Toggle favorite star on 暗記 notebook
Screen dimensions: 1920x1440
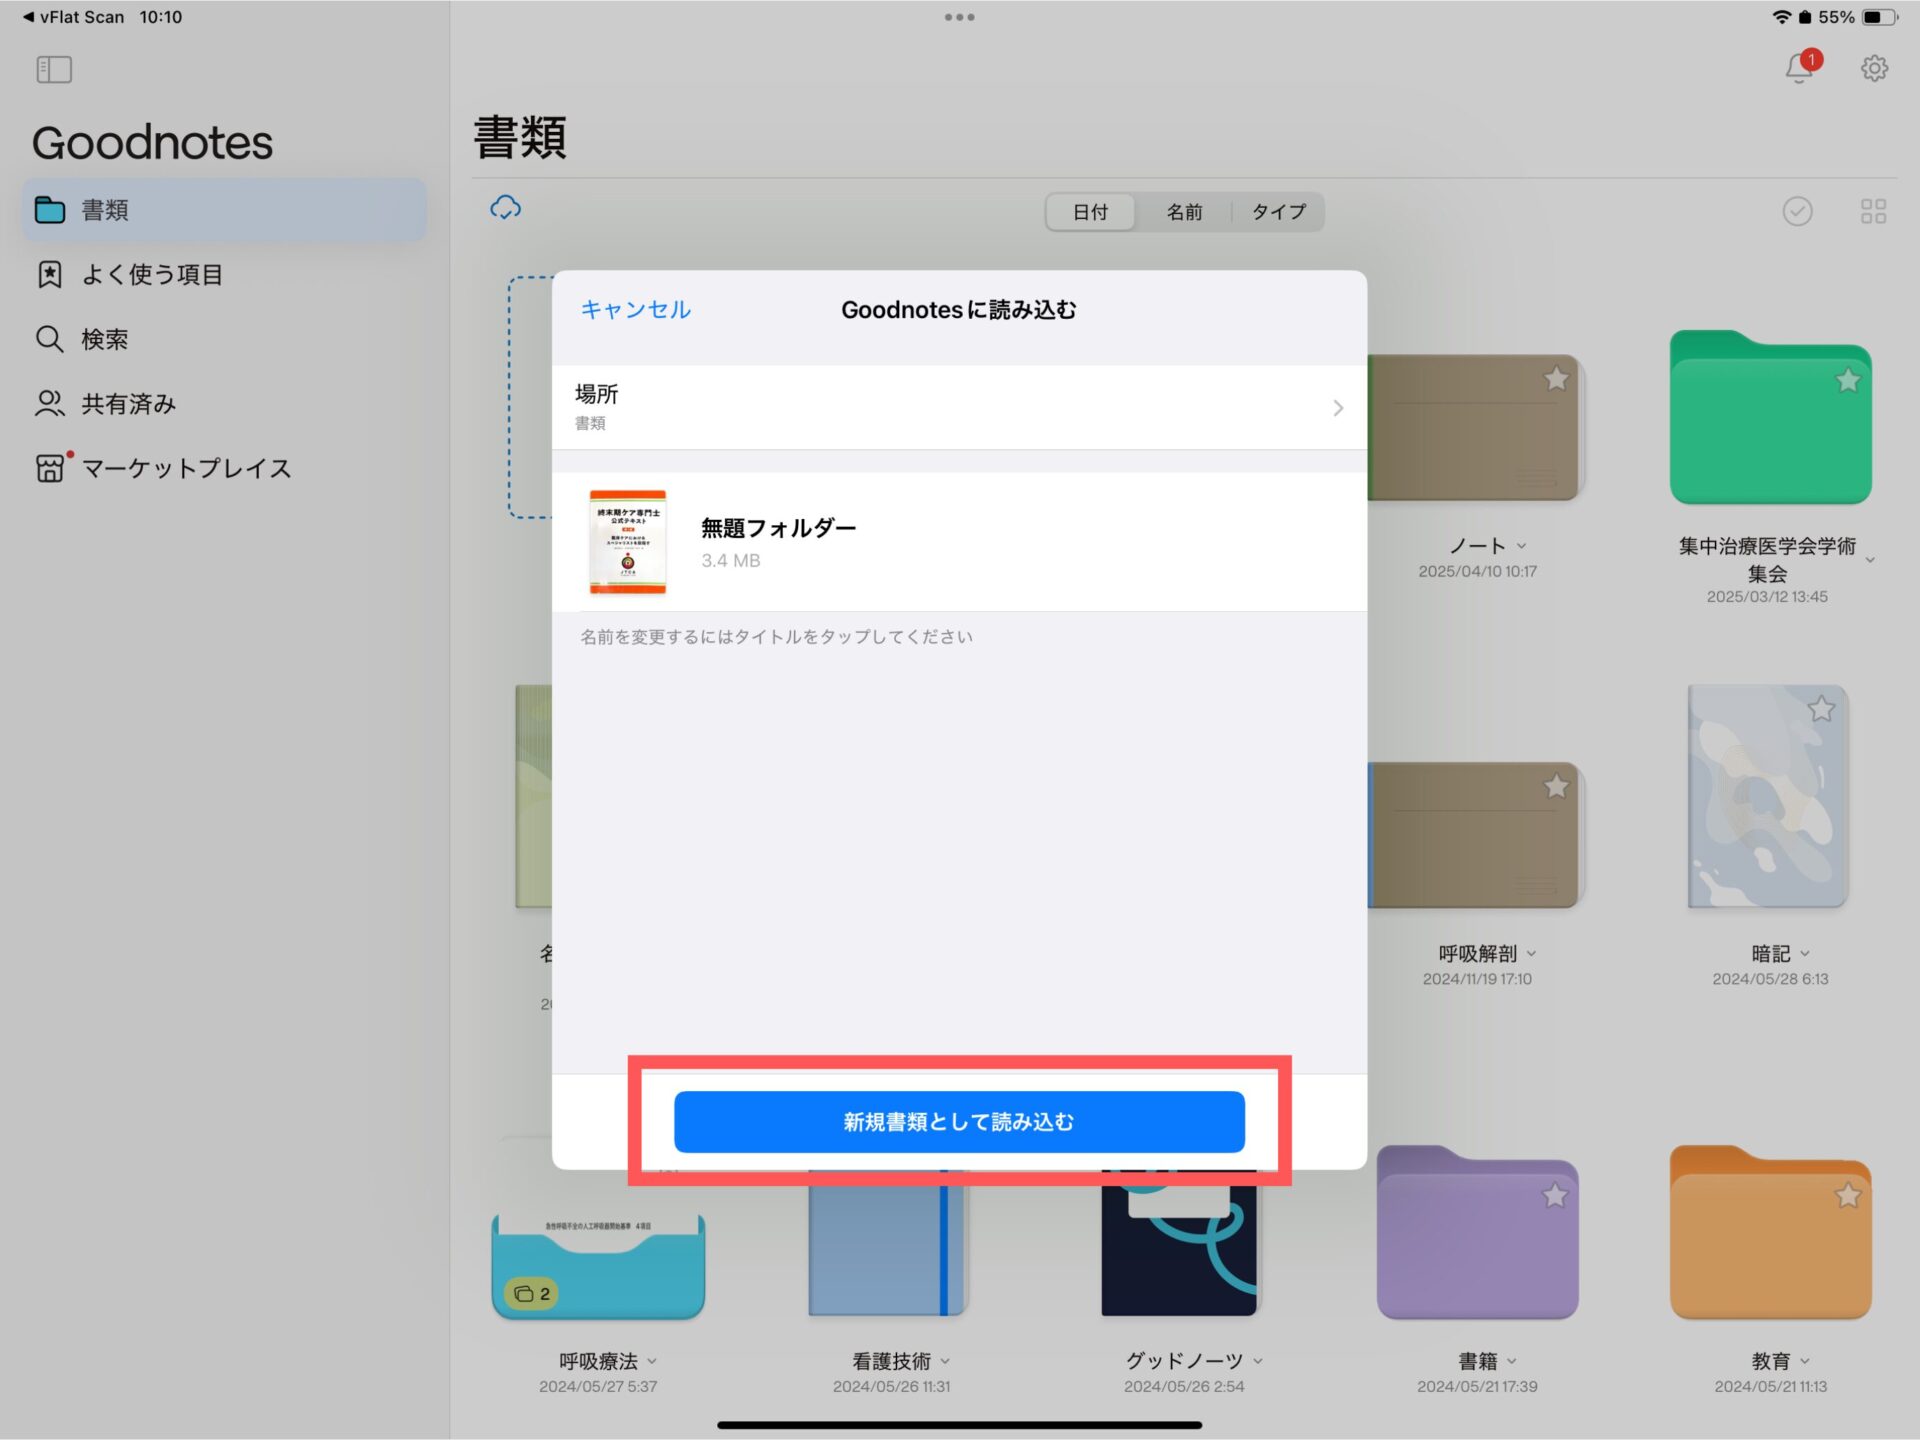coord(1821,709)
